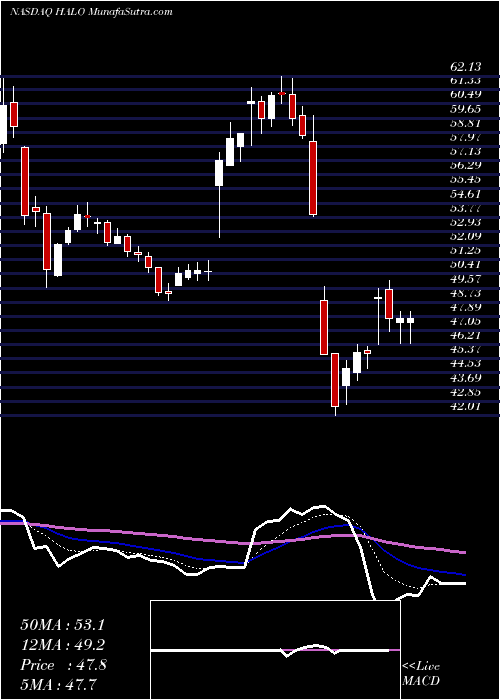Click the 42.85 price level label
Viewport: 500px width, 700px height.
click(466, 392)
